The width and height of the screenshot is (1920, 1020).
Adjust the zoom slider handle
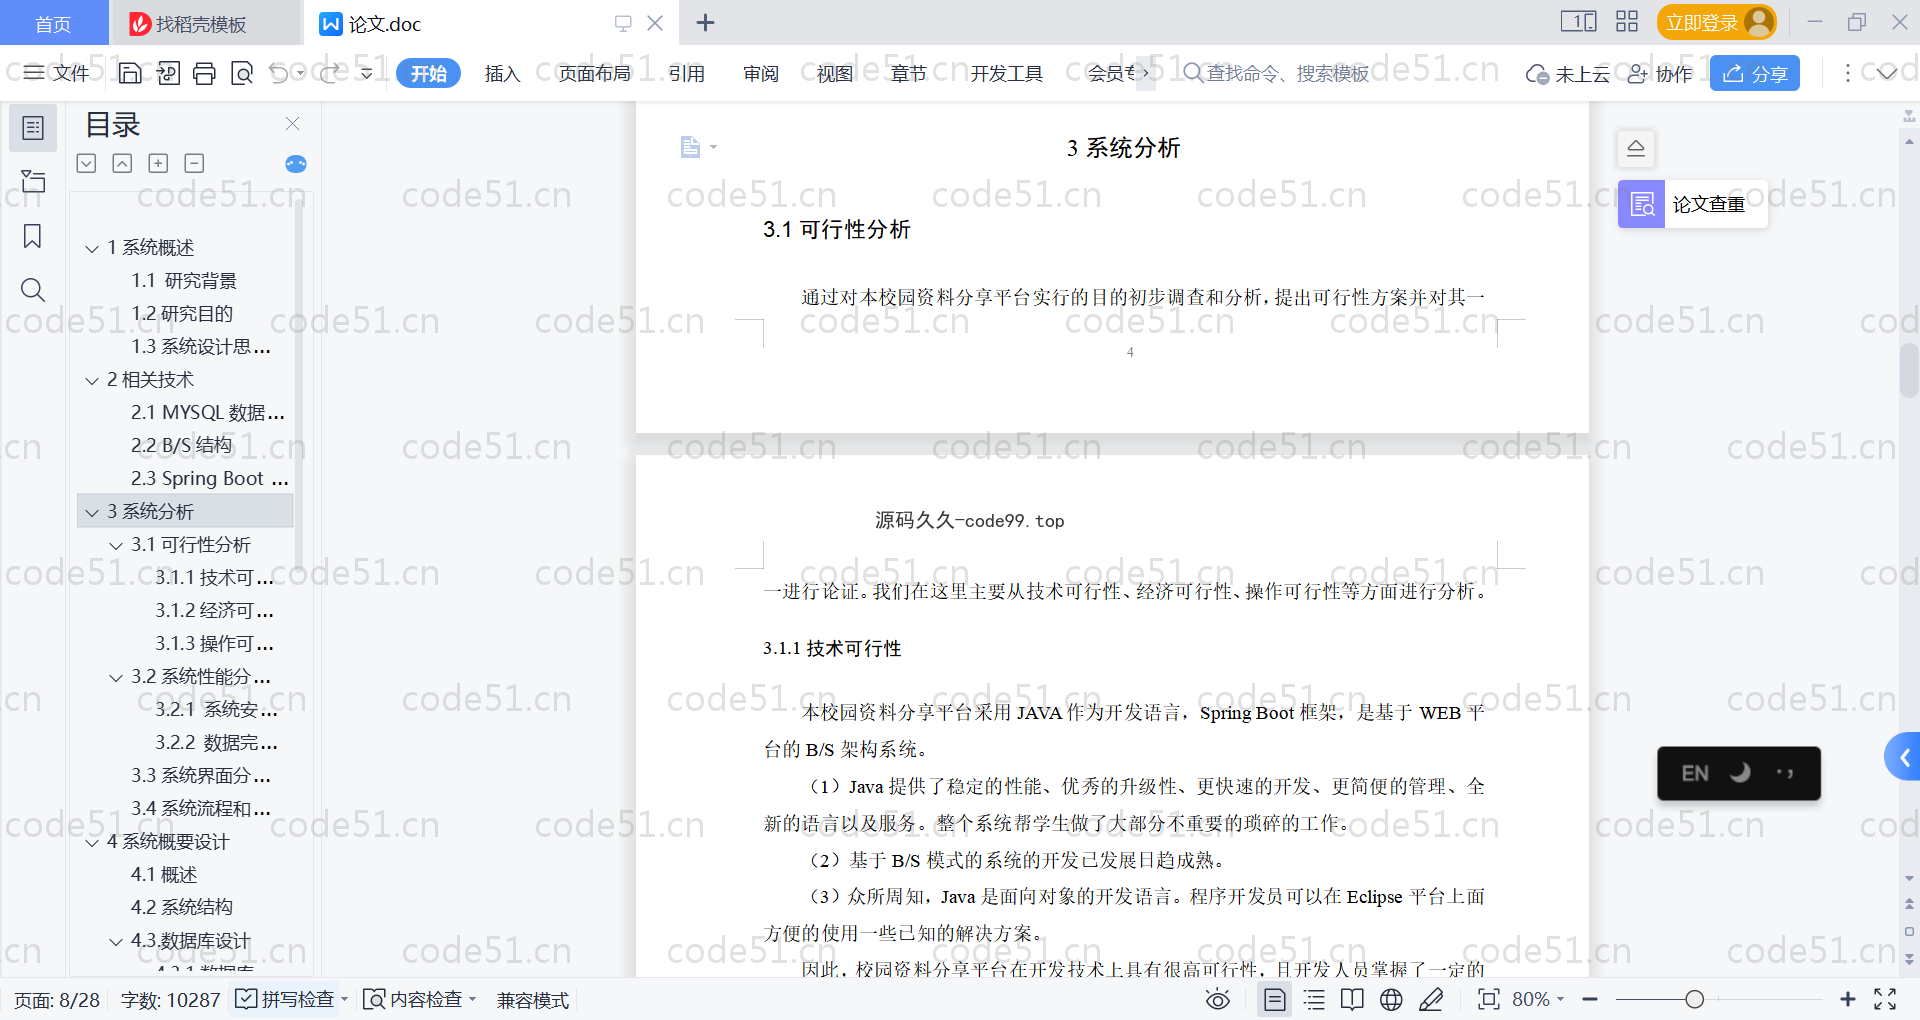pyautogui.click(x=1694, y=999)
